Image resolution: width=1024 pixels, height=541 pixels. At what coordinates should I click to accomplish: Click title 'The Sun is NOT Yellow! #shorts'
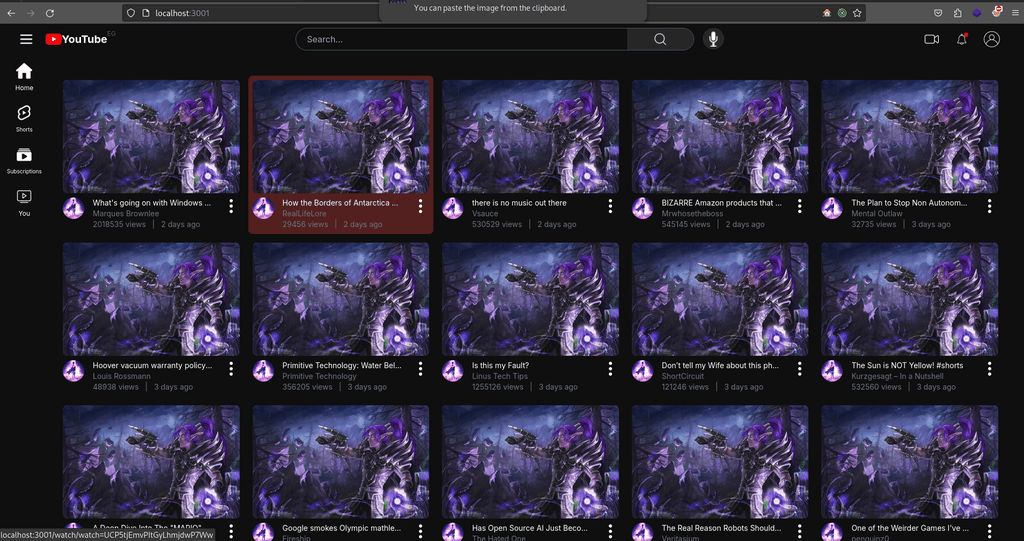pyautogui.click(x=907, y=366)
